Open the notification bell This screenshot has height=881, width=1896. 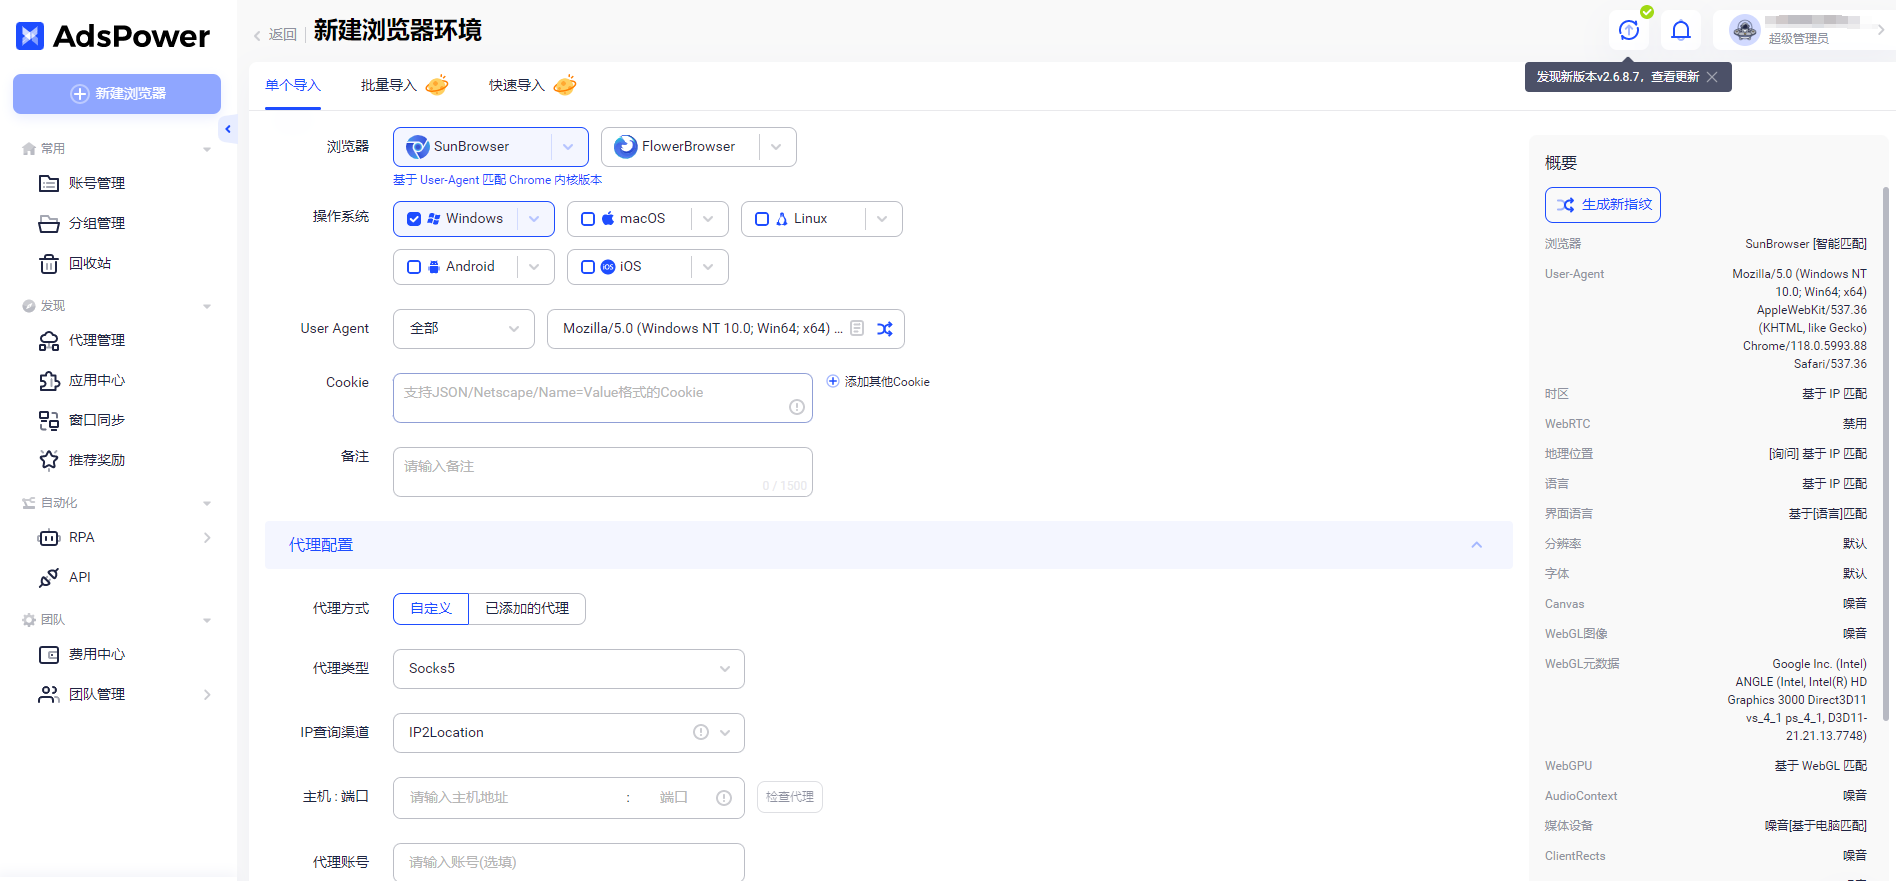pos(1681,30)
